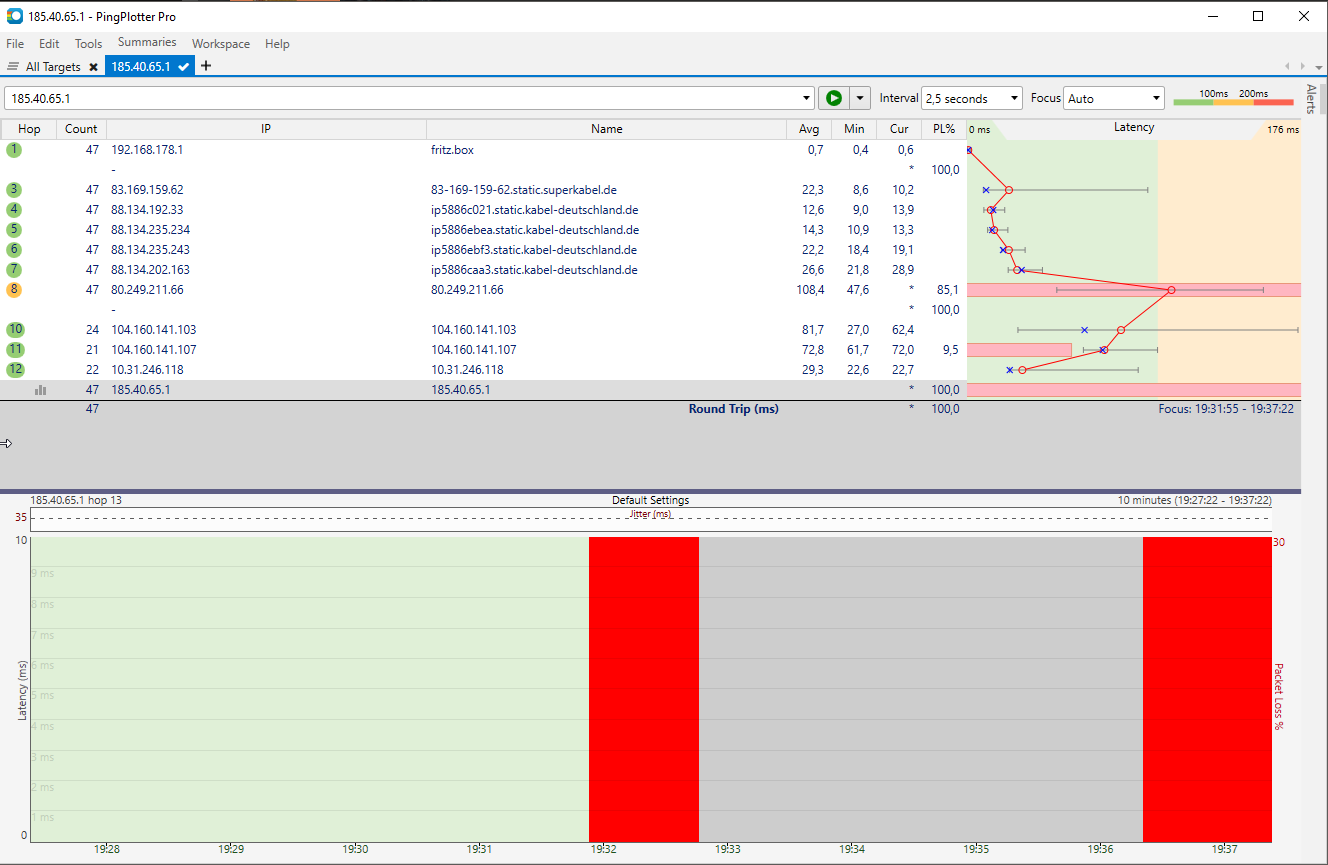Switch to the All Targets tab

click(x=53, y=67)
